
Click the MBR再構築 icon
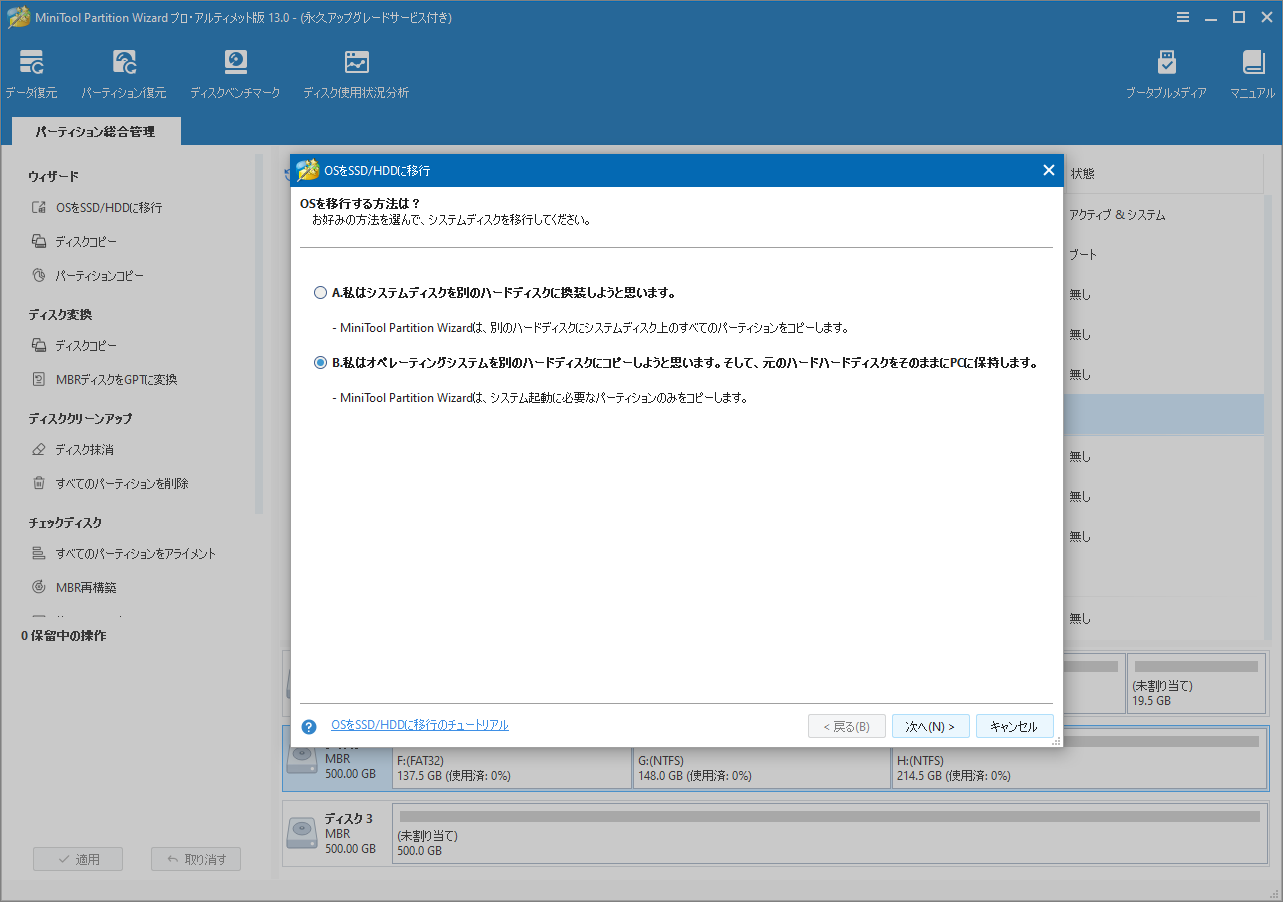(39, 587)
